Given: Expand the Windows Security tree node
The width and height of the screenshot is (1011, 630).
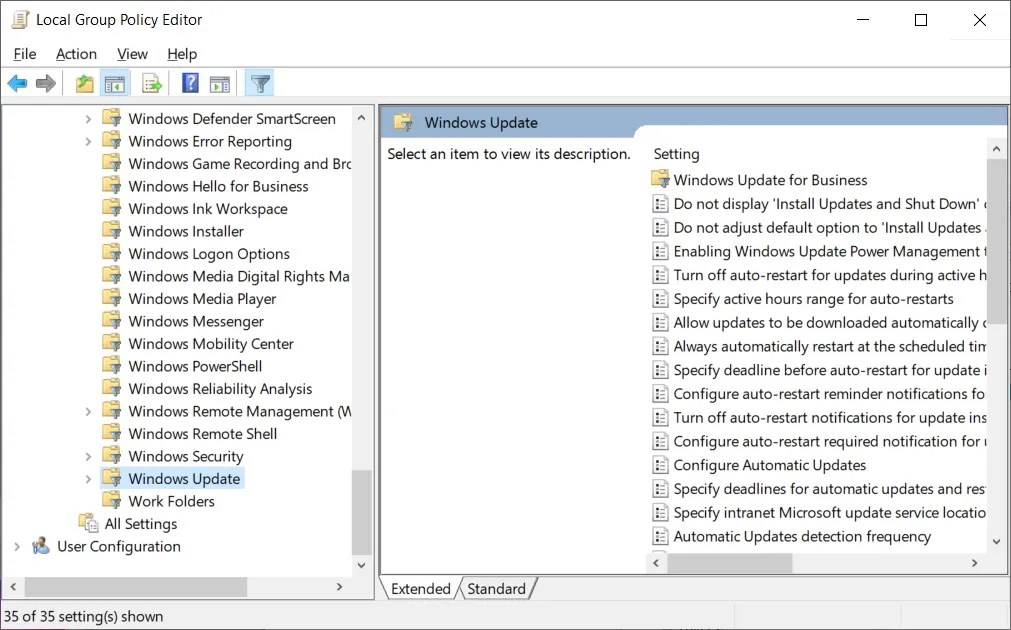Looking at the screenshot, I should (x=90, y=455).
